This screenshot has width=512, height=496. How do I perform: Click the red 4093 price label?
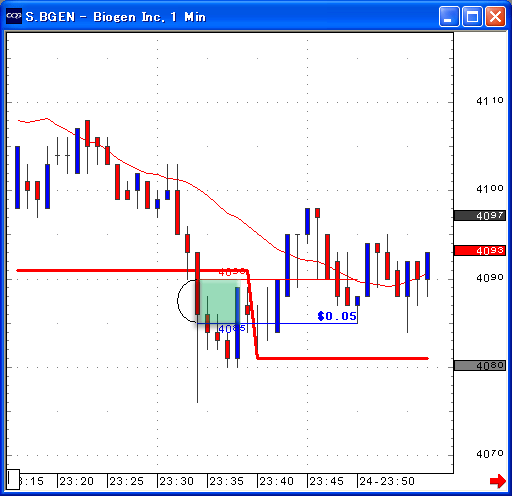point(480,250)
